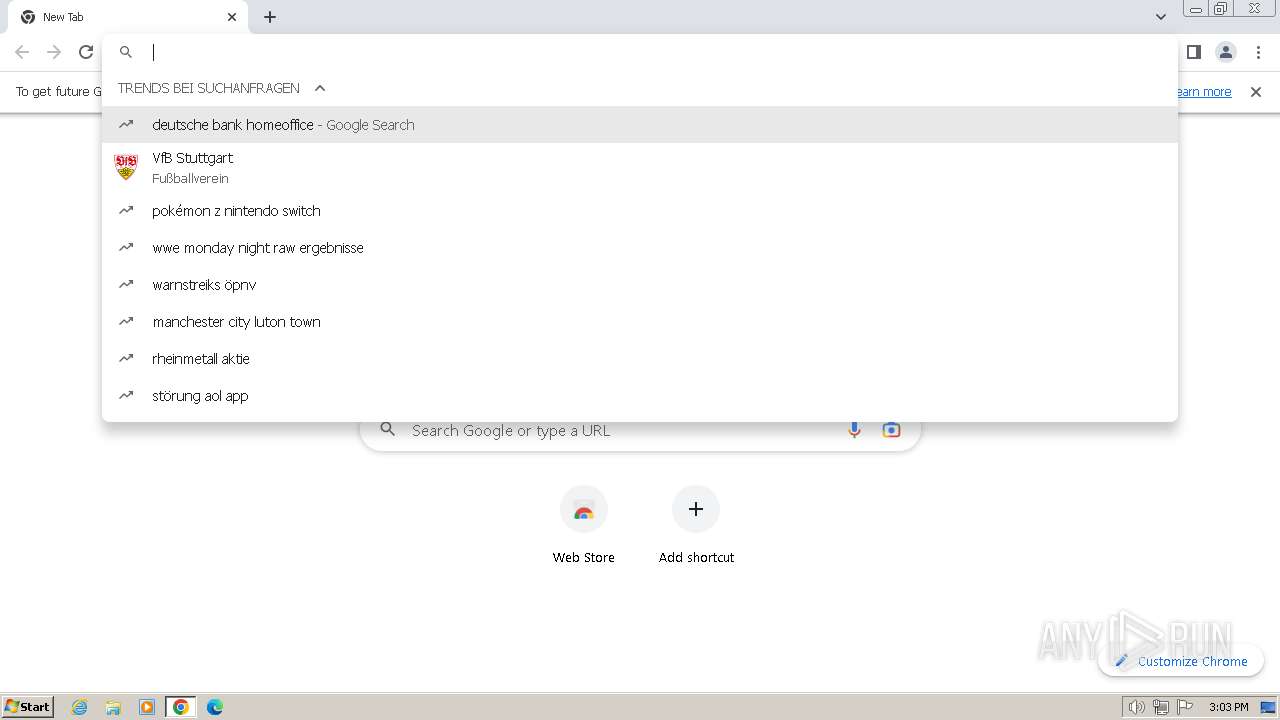Click the forward navigation arrow
This screenshot has height=720, width=1280.
pyautogui.click(x=54, y=52)
